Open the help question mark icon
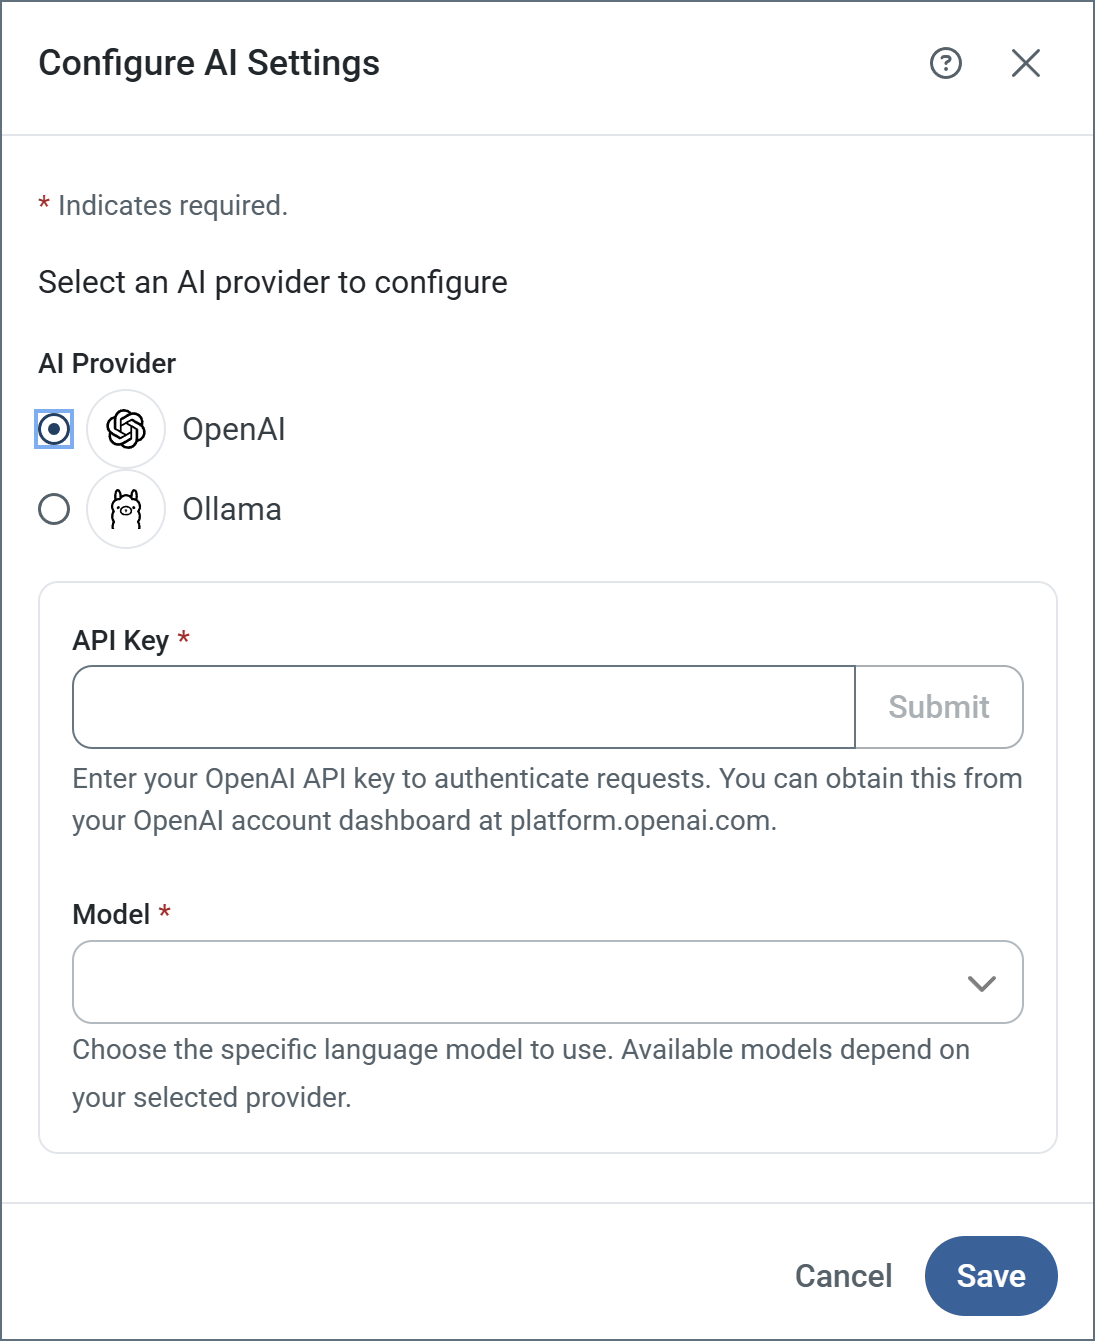The width and height of the screenshot is (1095, 1341). coord(945,63)
